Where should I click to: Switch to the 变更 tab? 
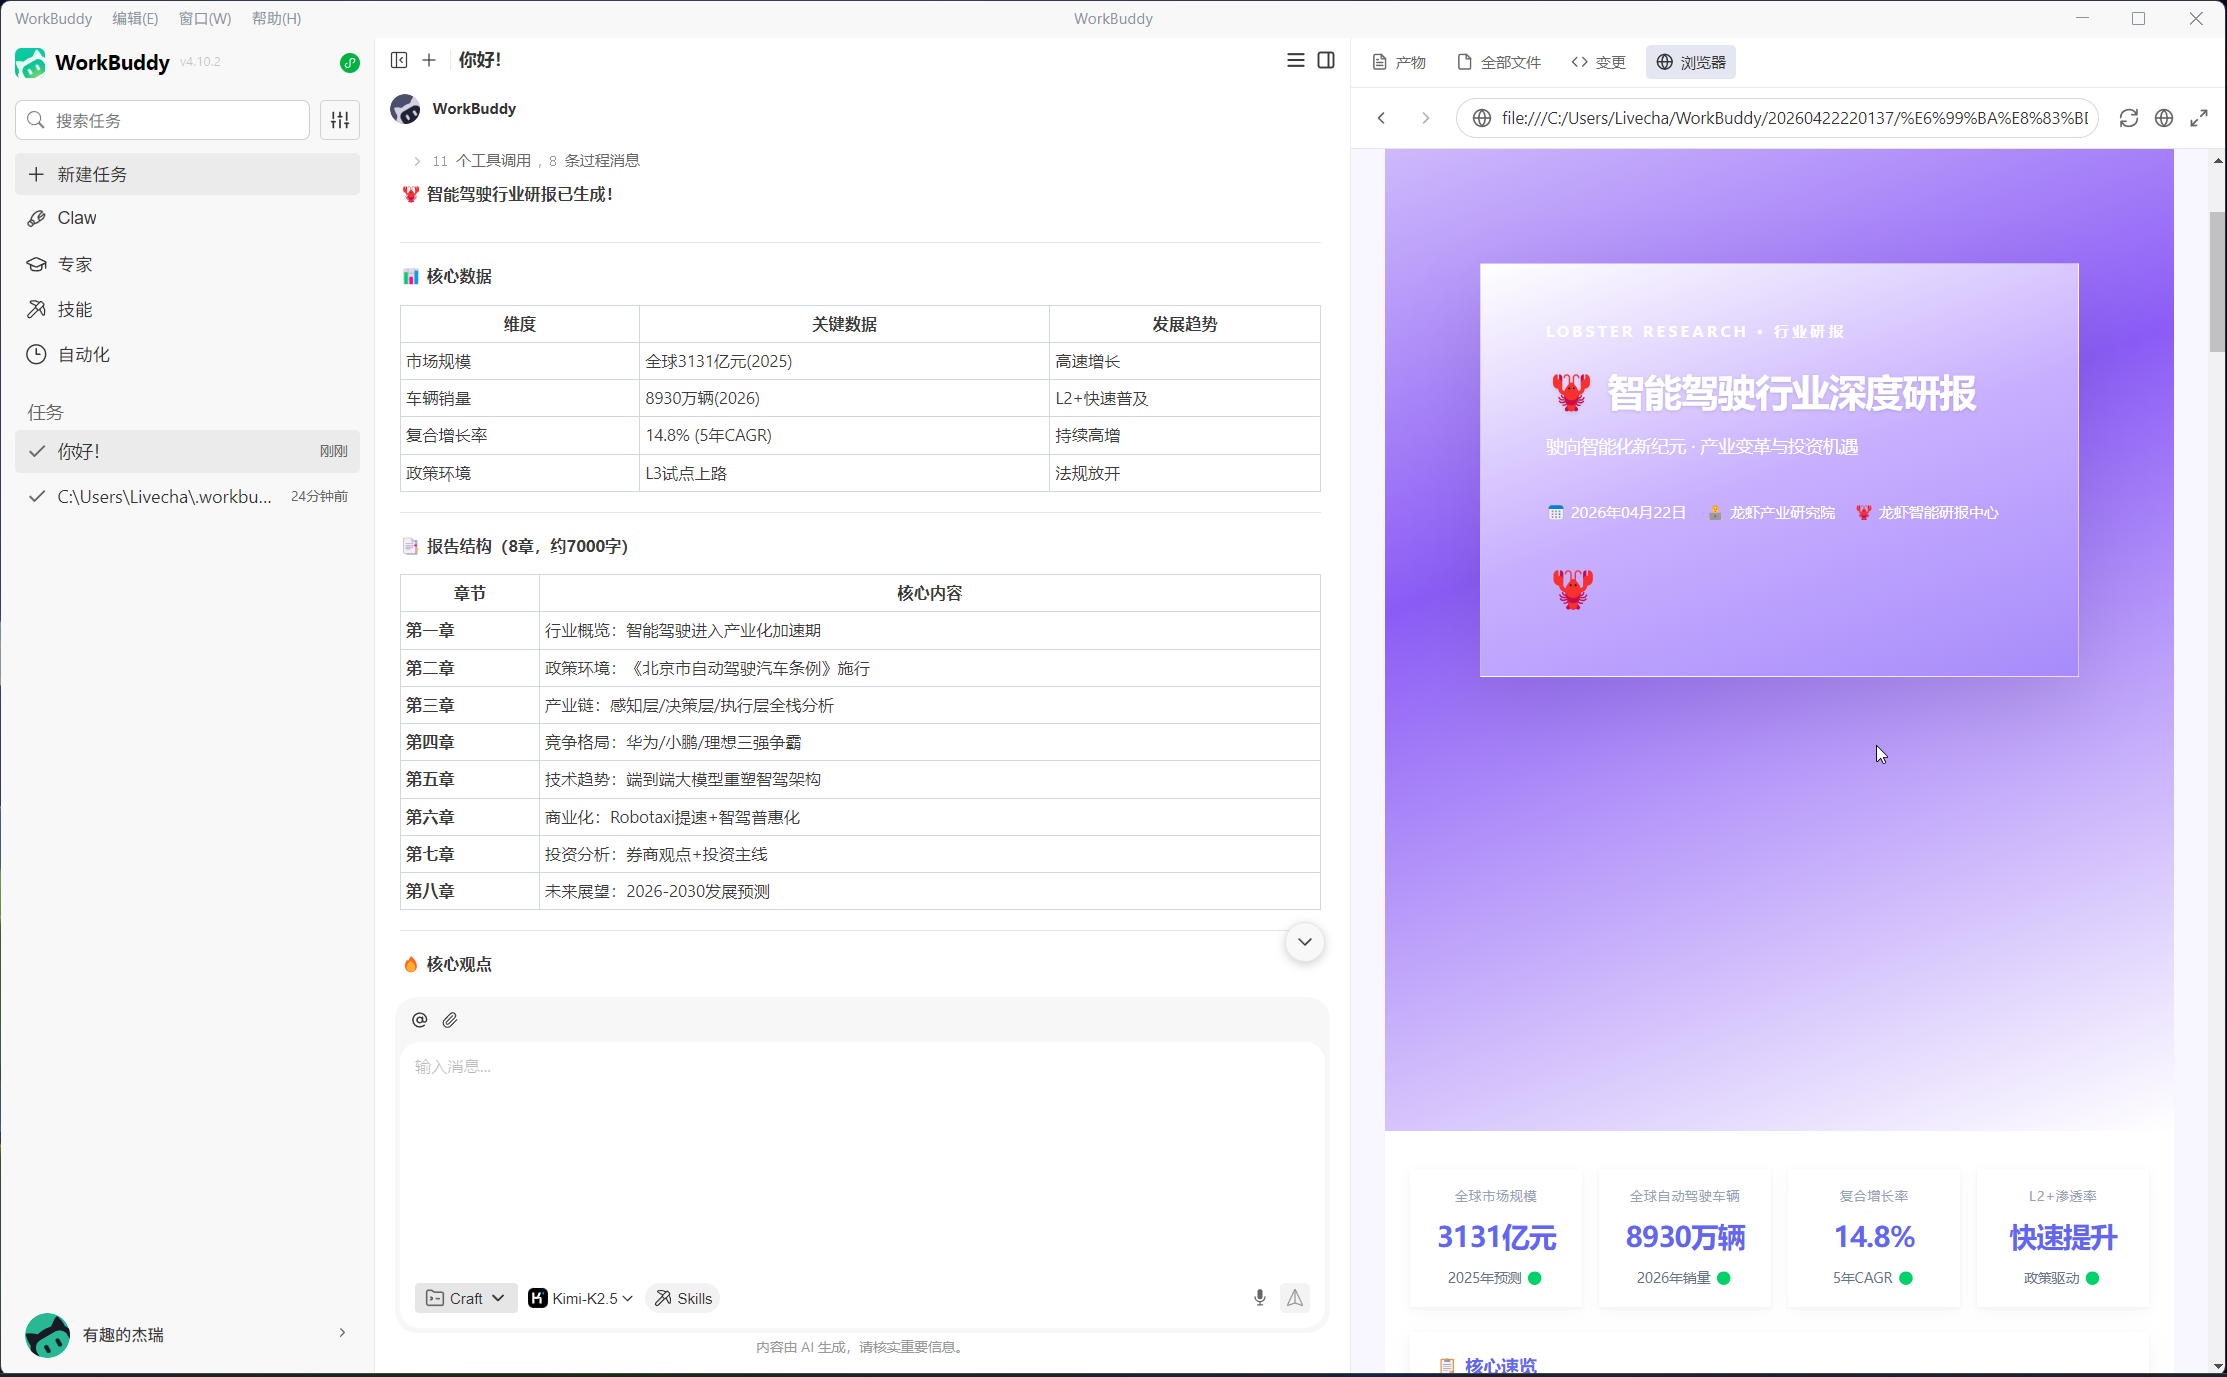tap(1598, 62)
